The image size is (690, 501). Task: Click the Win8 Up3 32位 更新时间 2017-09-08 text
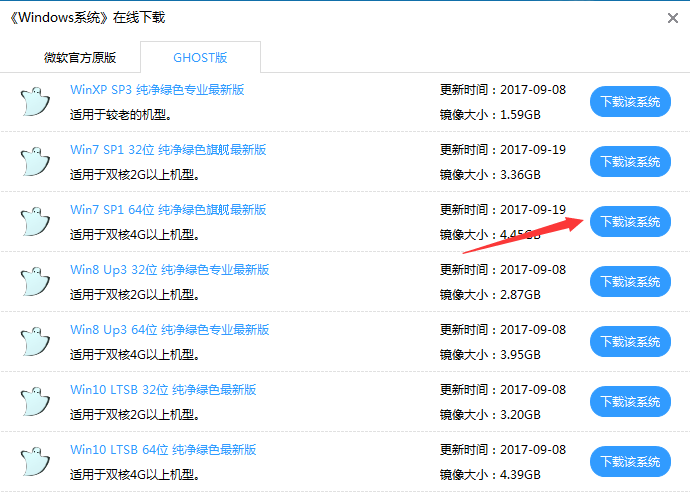click(x=503, y=270)
